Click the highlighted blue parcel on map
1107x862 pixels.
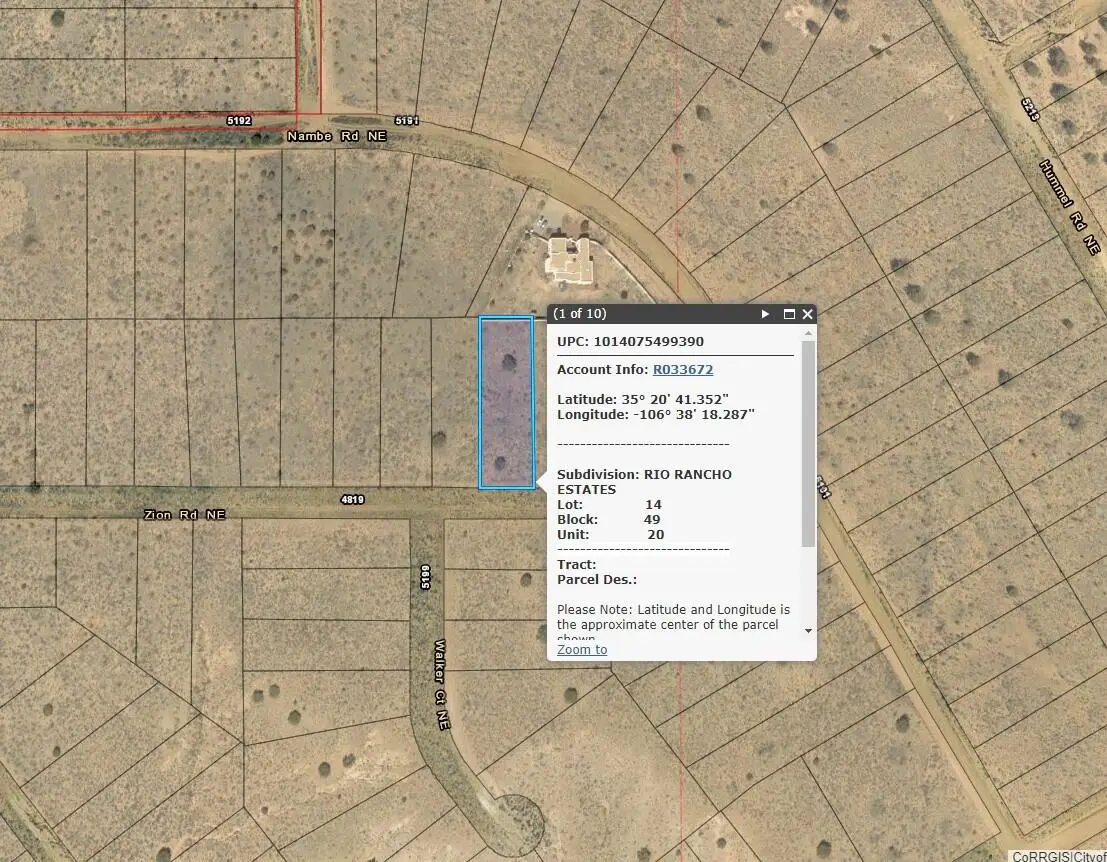506,403
